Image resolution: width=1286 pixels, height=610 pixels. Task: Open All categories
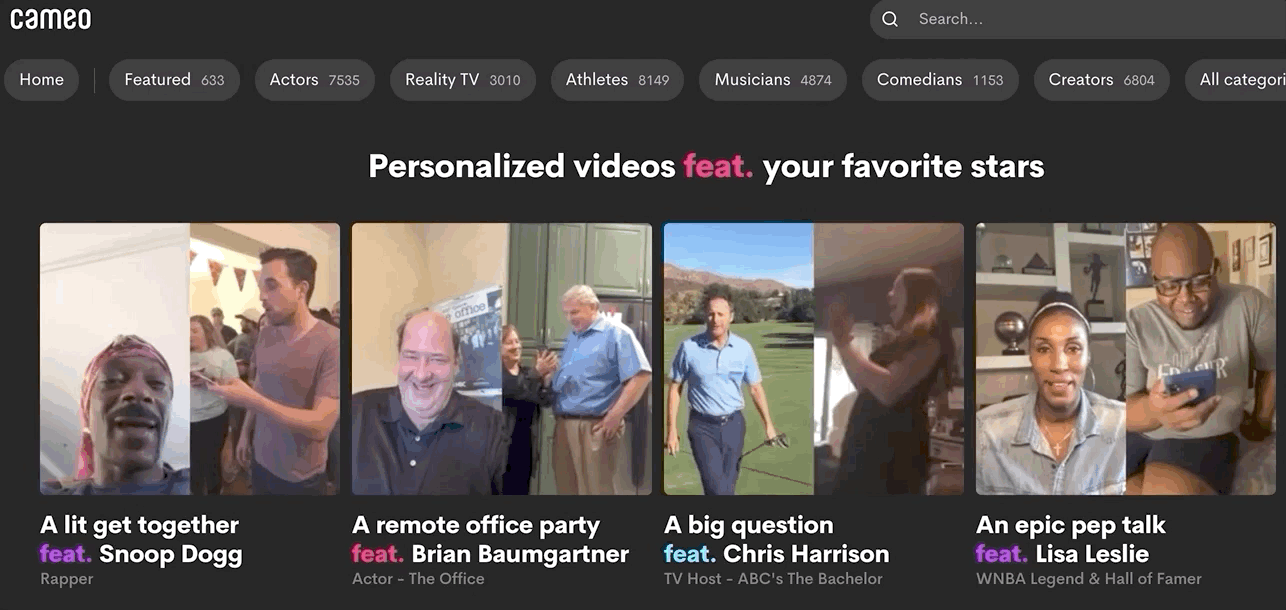[x=1236, y=80]
